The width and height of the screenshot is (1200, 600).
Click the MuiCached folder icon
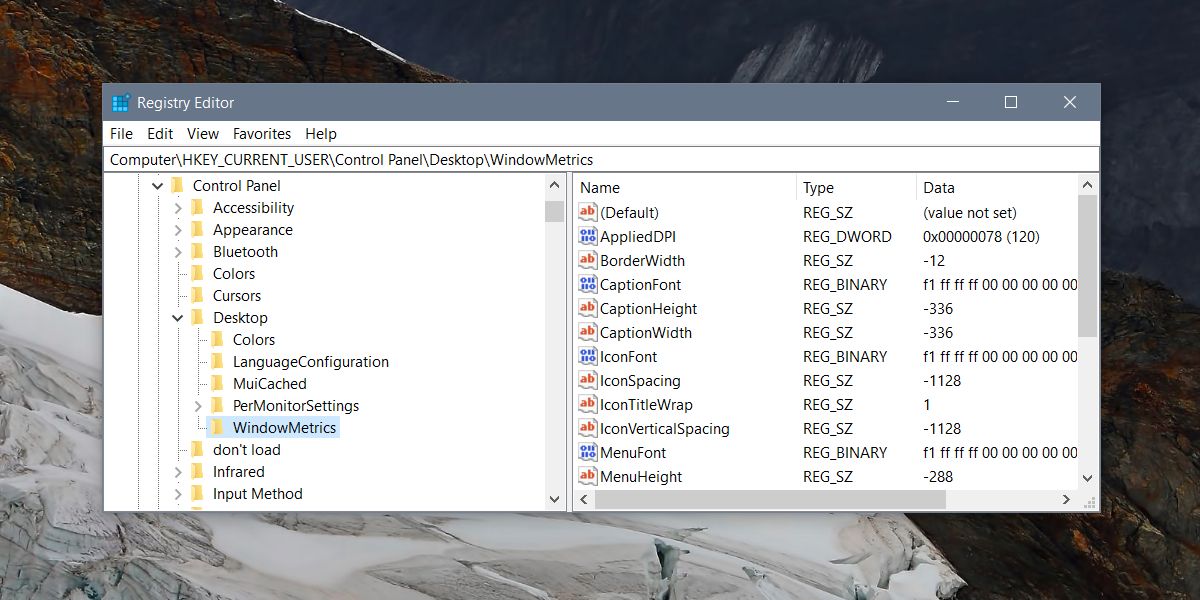(x=218, y=383)
